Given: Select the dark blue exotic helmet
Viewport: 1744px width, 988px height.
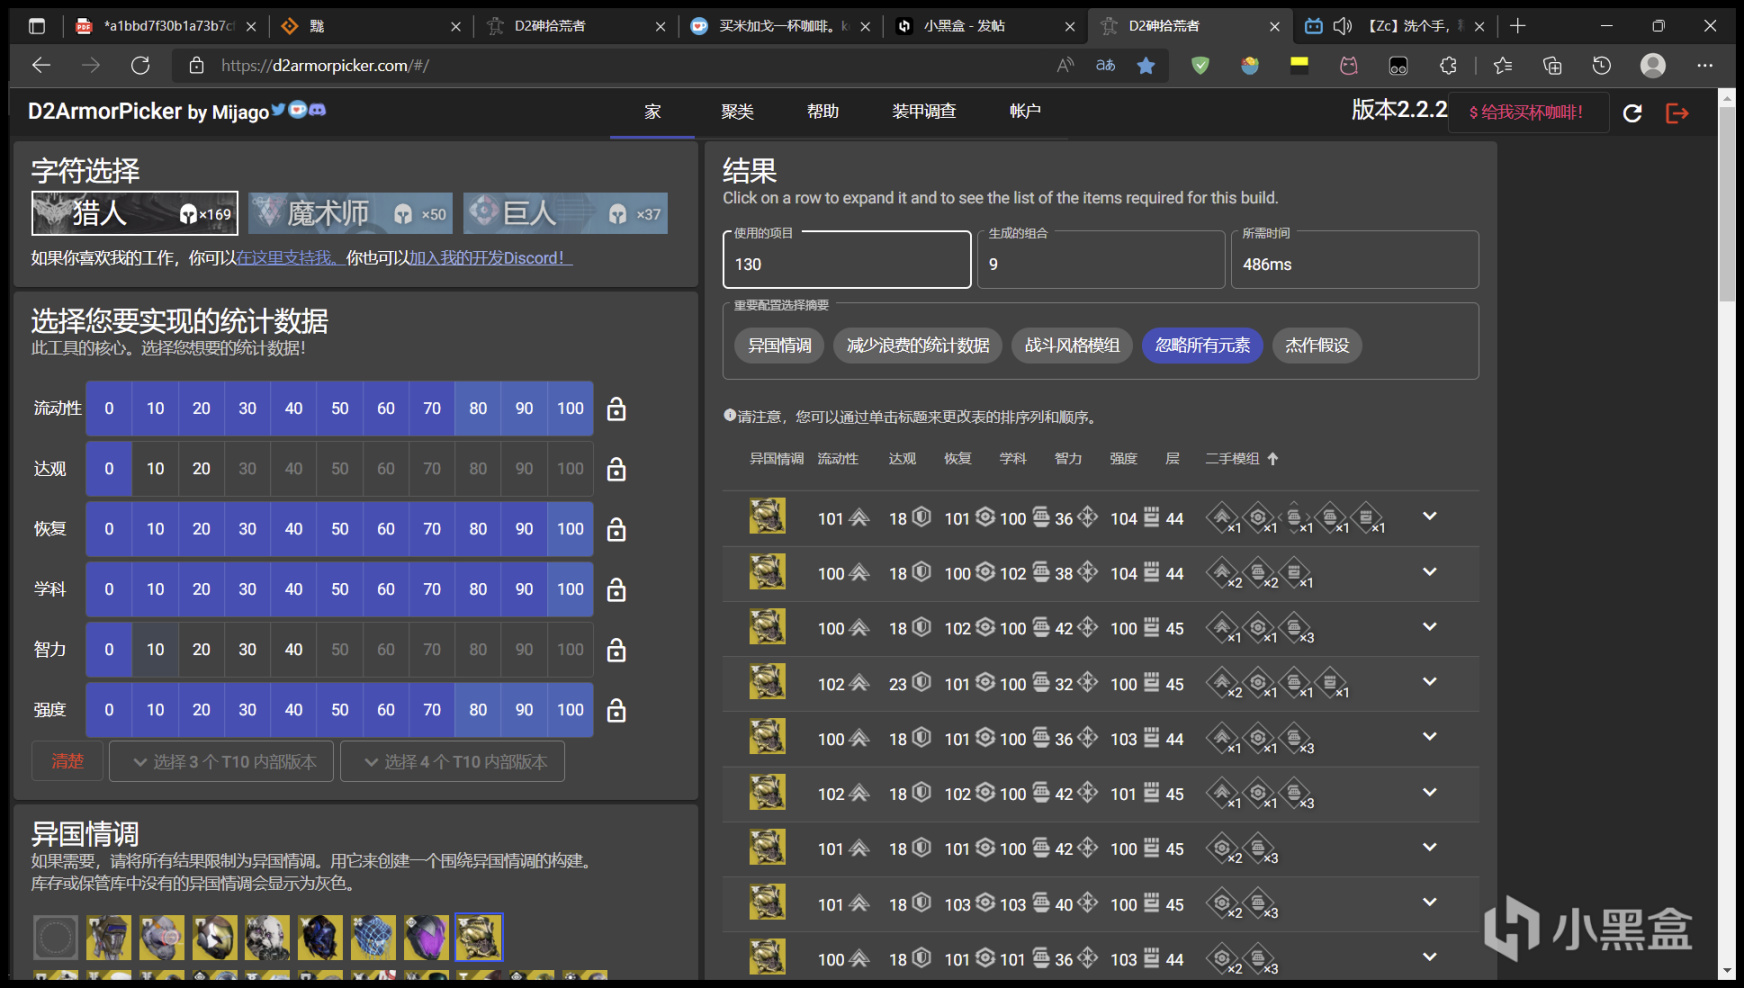Looking at the screenshot, I should [320, 938].
